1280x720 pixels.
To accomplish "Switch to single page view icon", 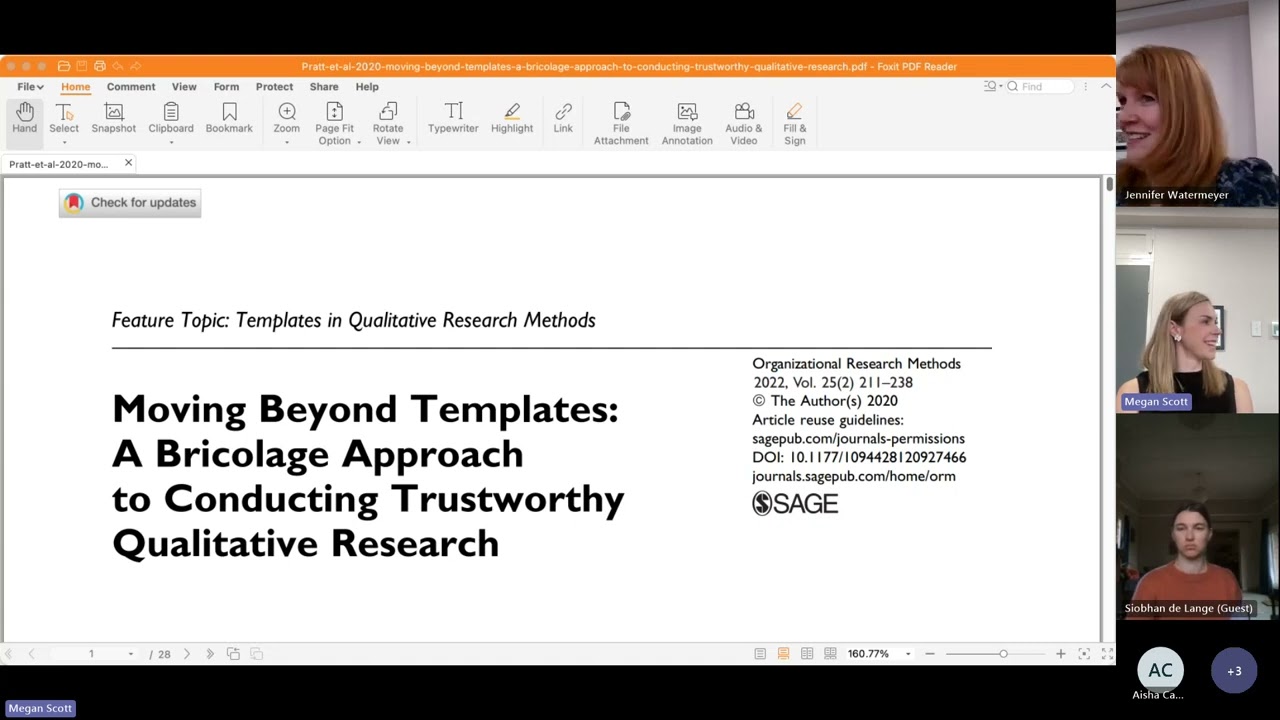I will 760,654.
